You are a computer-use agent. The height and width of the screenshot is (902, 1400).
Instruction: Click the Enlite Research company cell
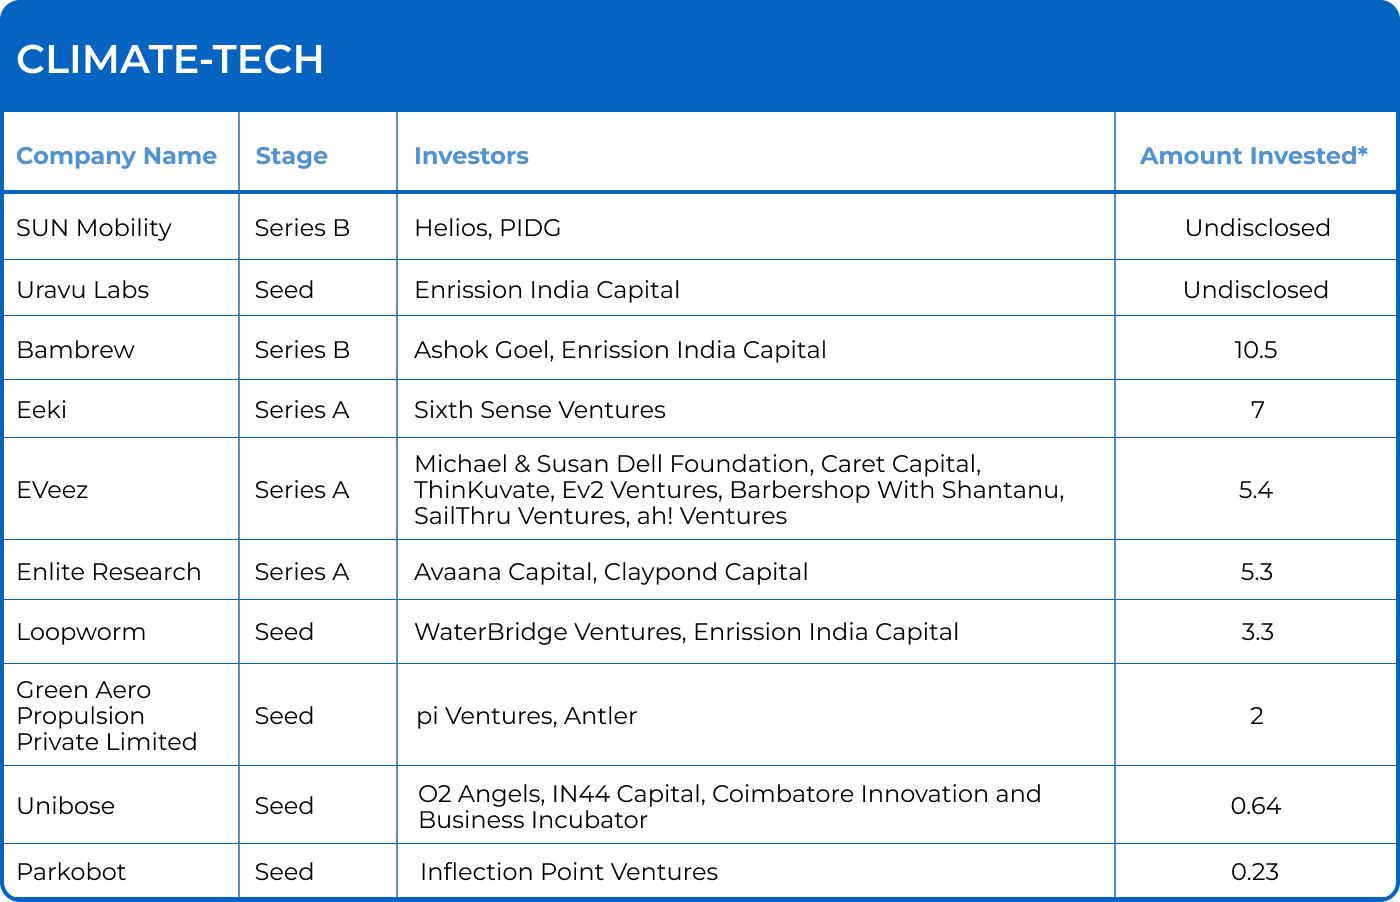109,572
